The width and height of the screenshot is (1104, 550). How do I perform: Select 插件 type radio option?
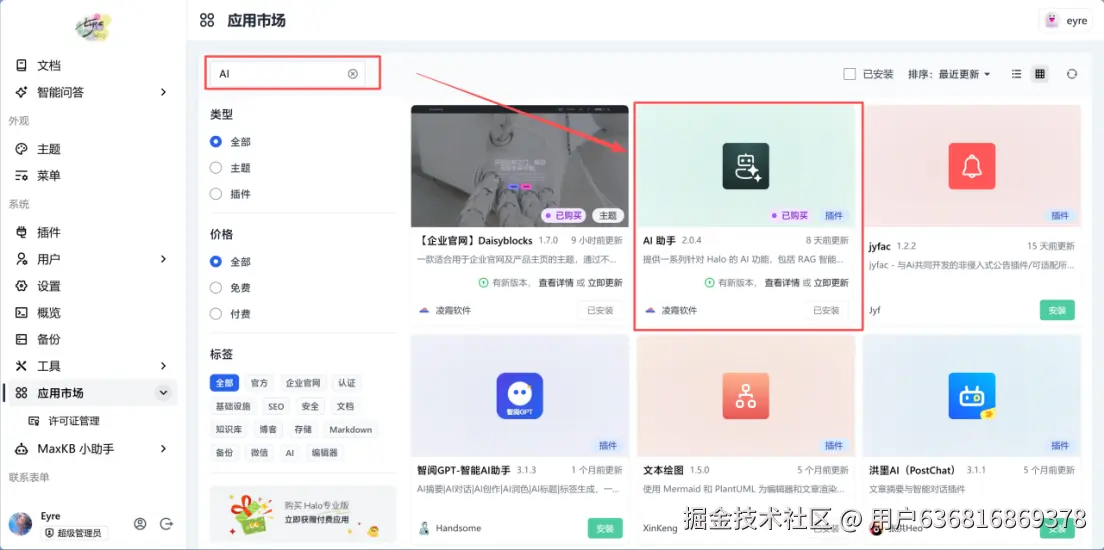point(215,194)
